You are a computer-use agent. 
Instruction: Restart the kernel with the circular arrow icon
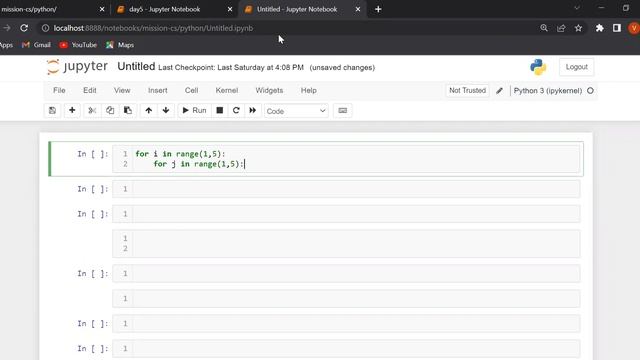pos(236,111)
